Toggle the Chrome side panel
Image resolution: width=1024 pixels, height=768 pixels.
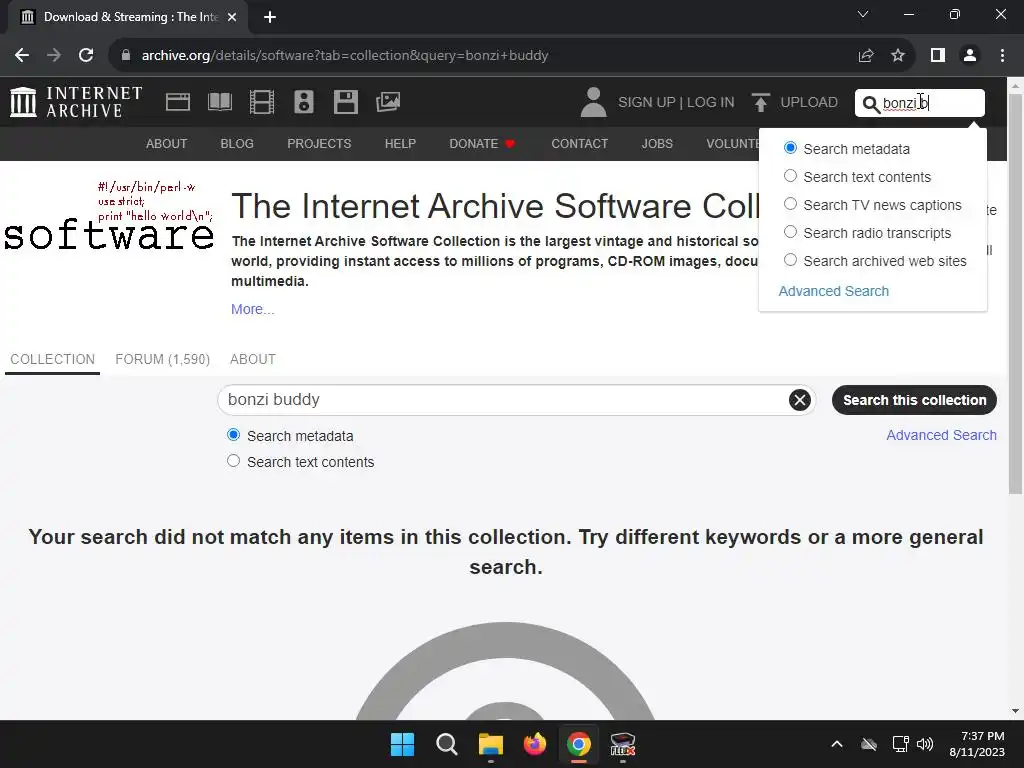[x=938, y=56]
